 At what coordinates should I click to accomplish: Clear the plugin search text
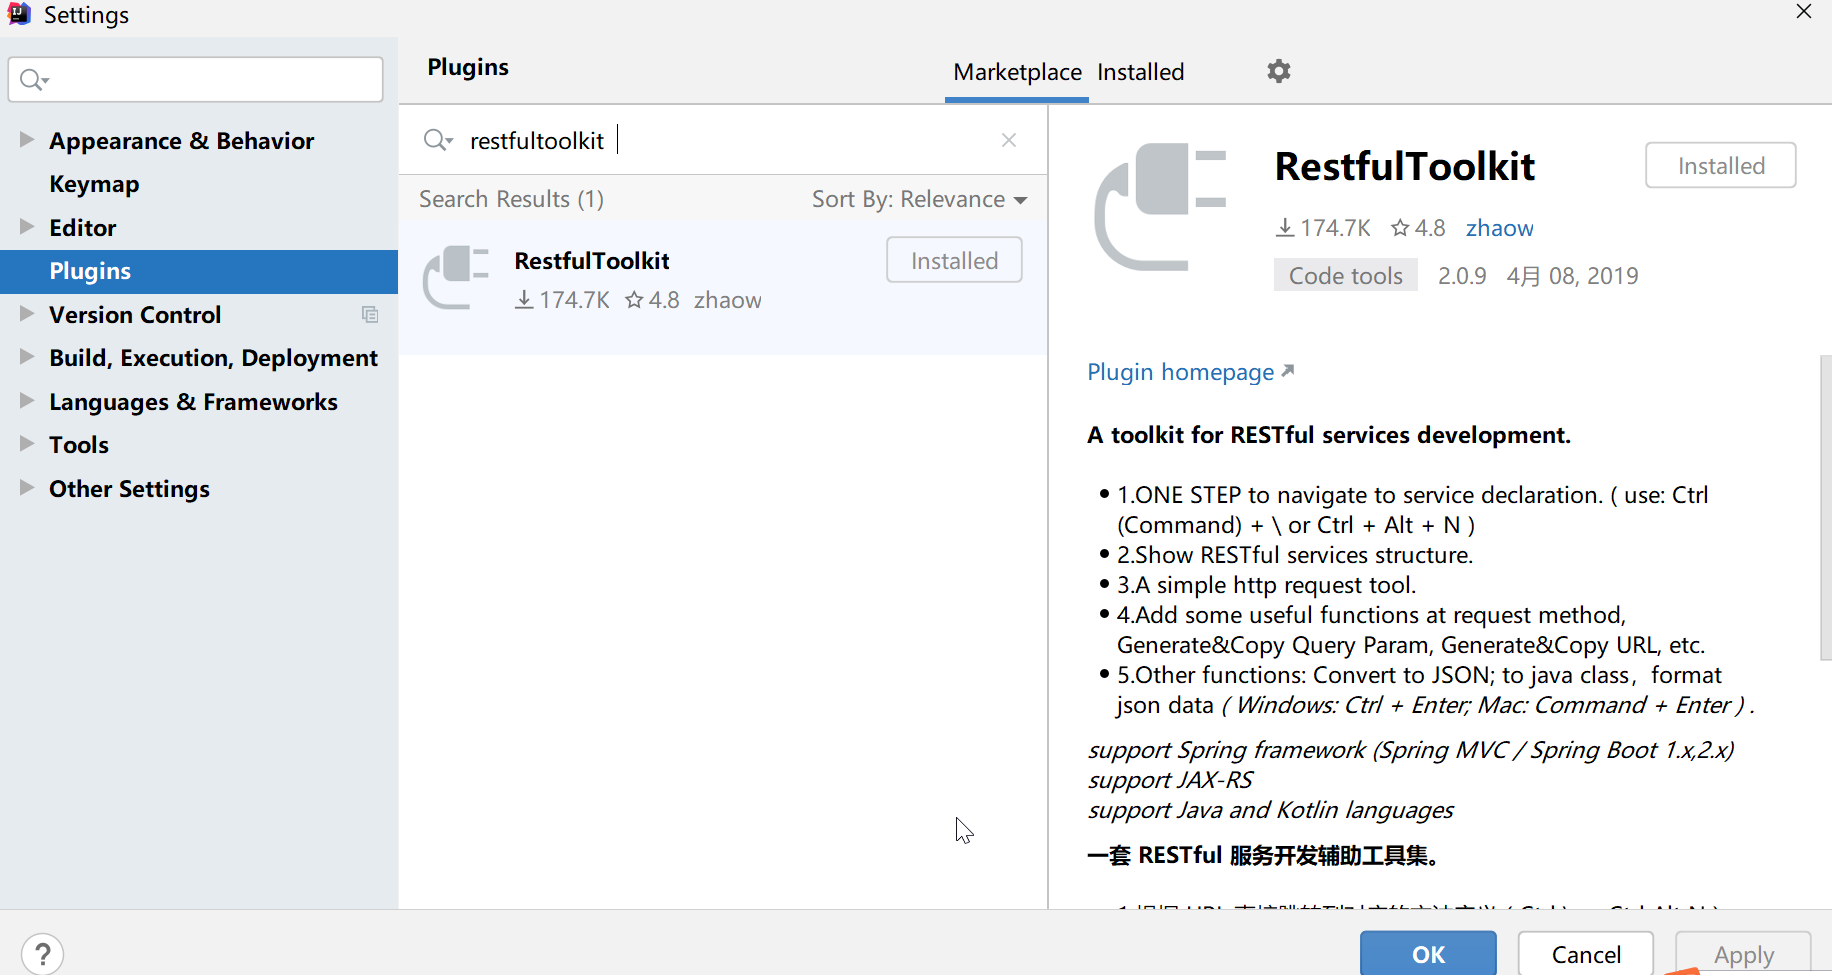pyautogui.click(x=1009, y=140)
